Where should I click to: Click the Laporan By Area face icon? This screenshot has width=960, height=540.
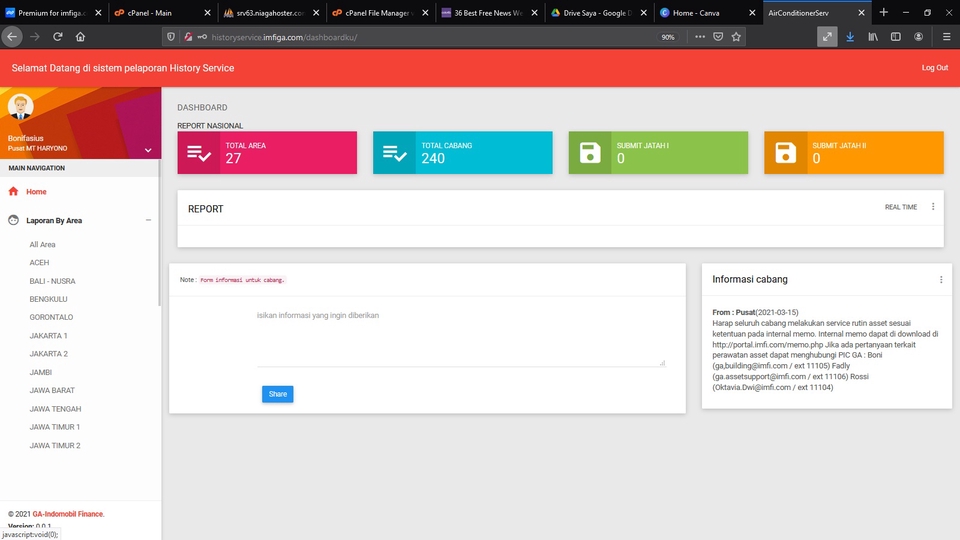13,220
